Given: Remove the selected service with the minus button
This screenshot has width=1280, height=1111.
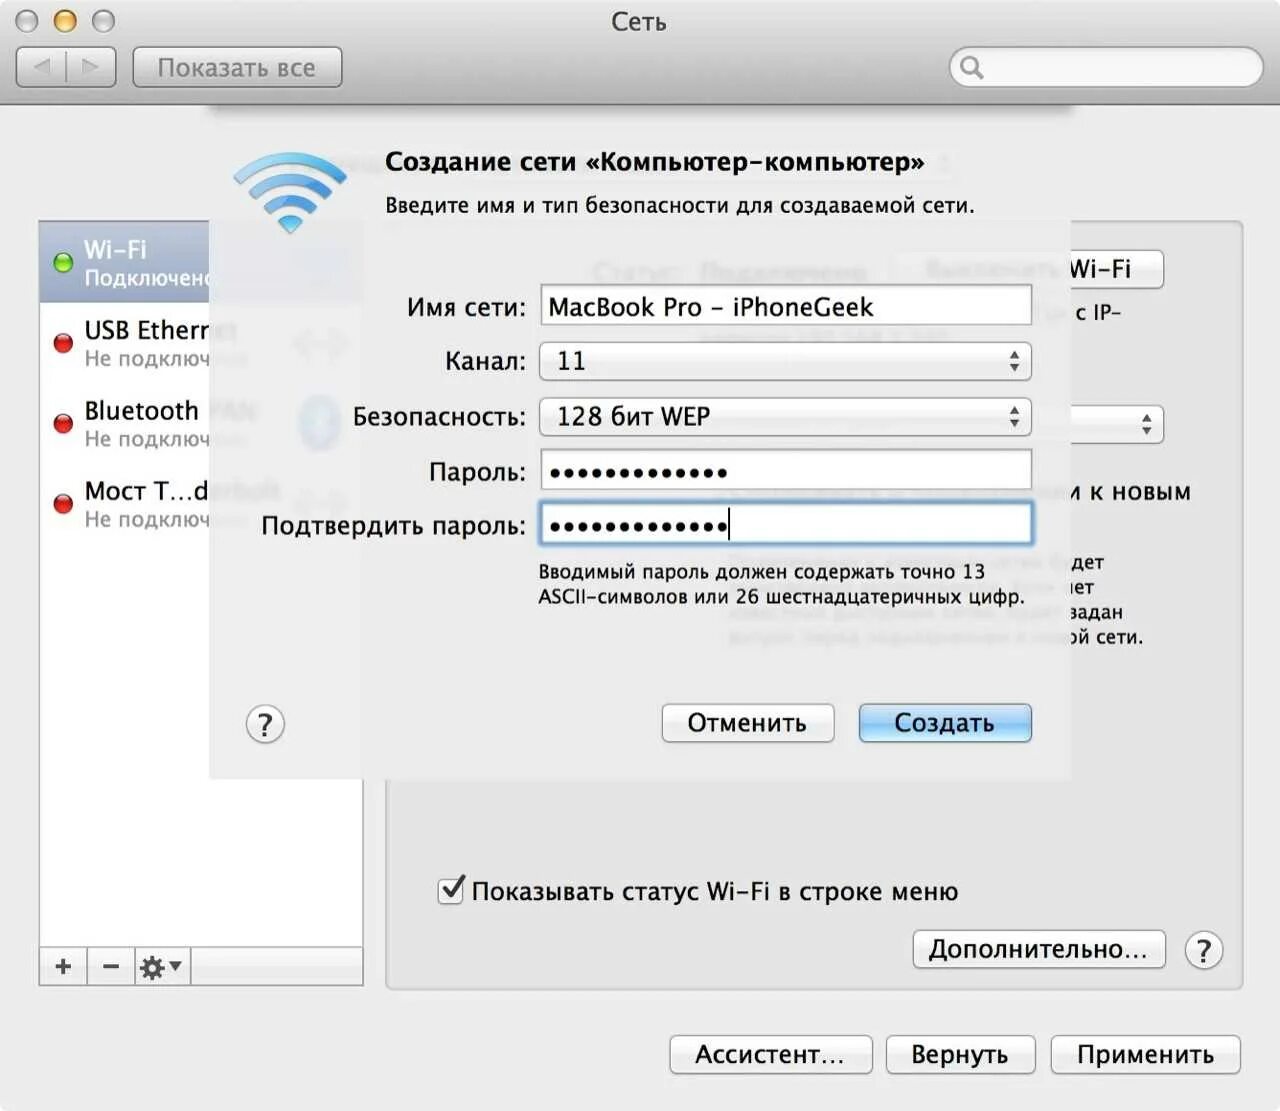Looking at the screenshot, I should point(111,966).
